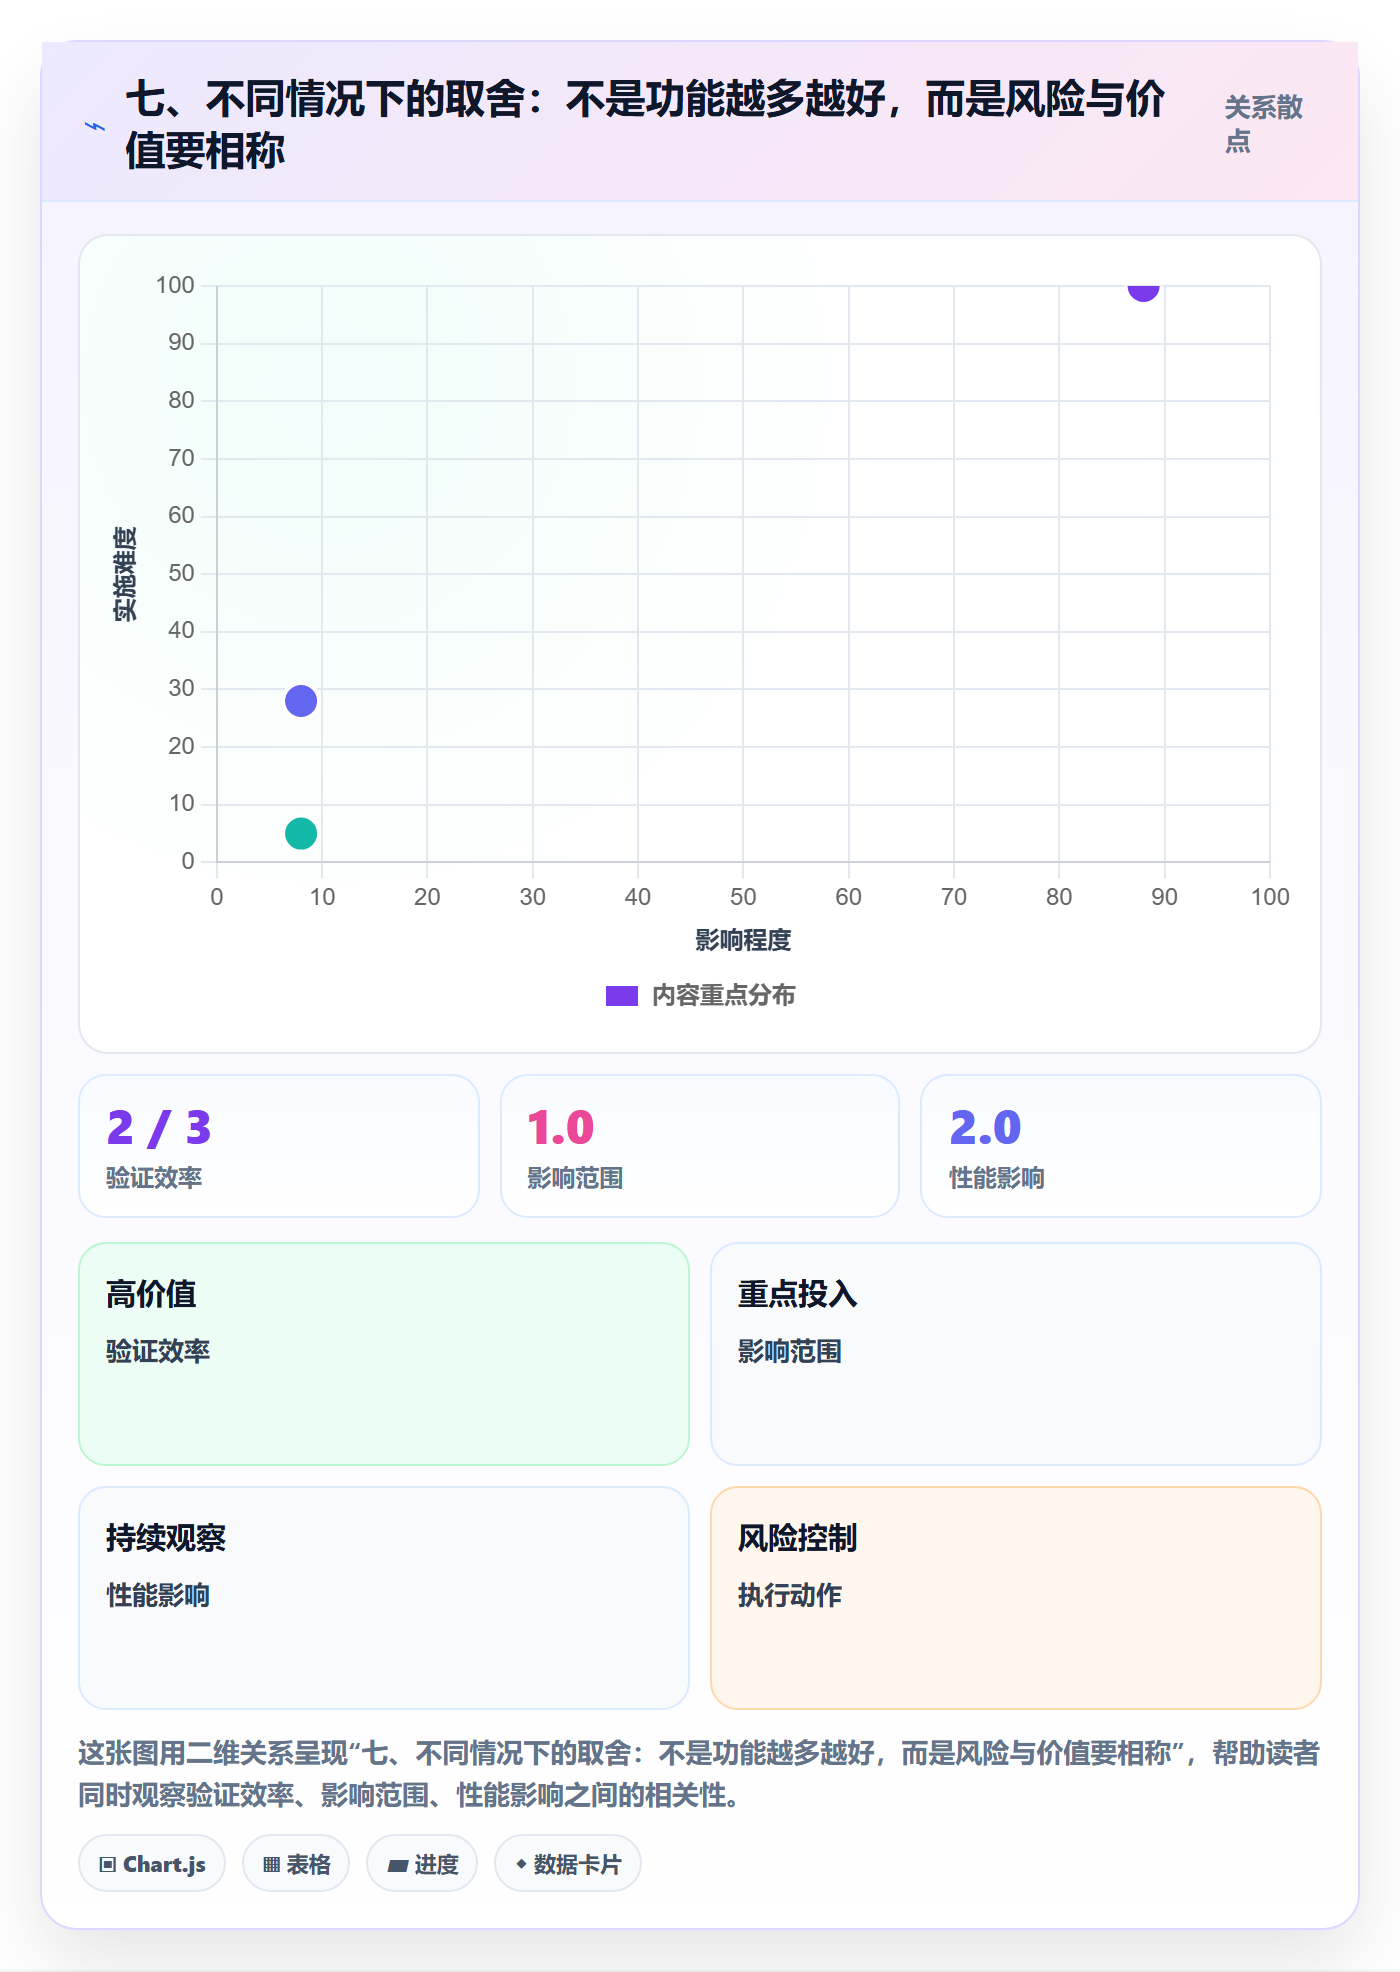Click the 进度 tag chip

pos(422,1864)
